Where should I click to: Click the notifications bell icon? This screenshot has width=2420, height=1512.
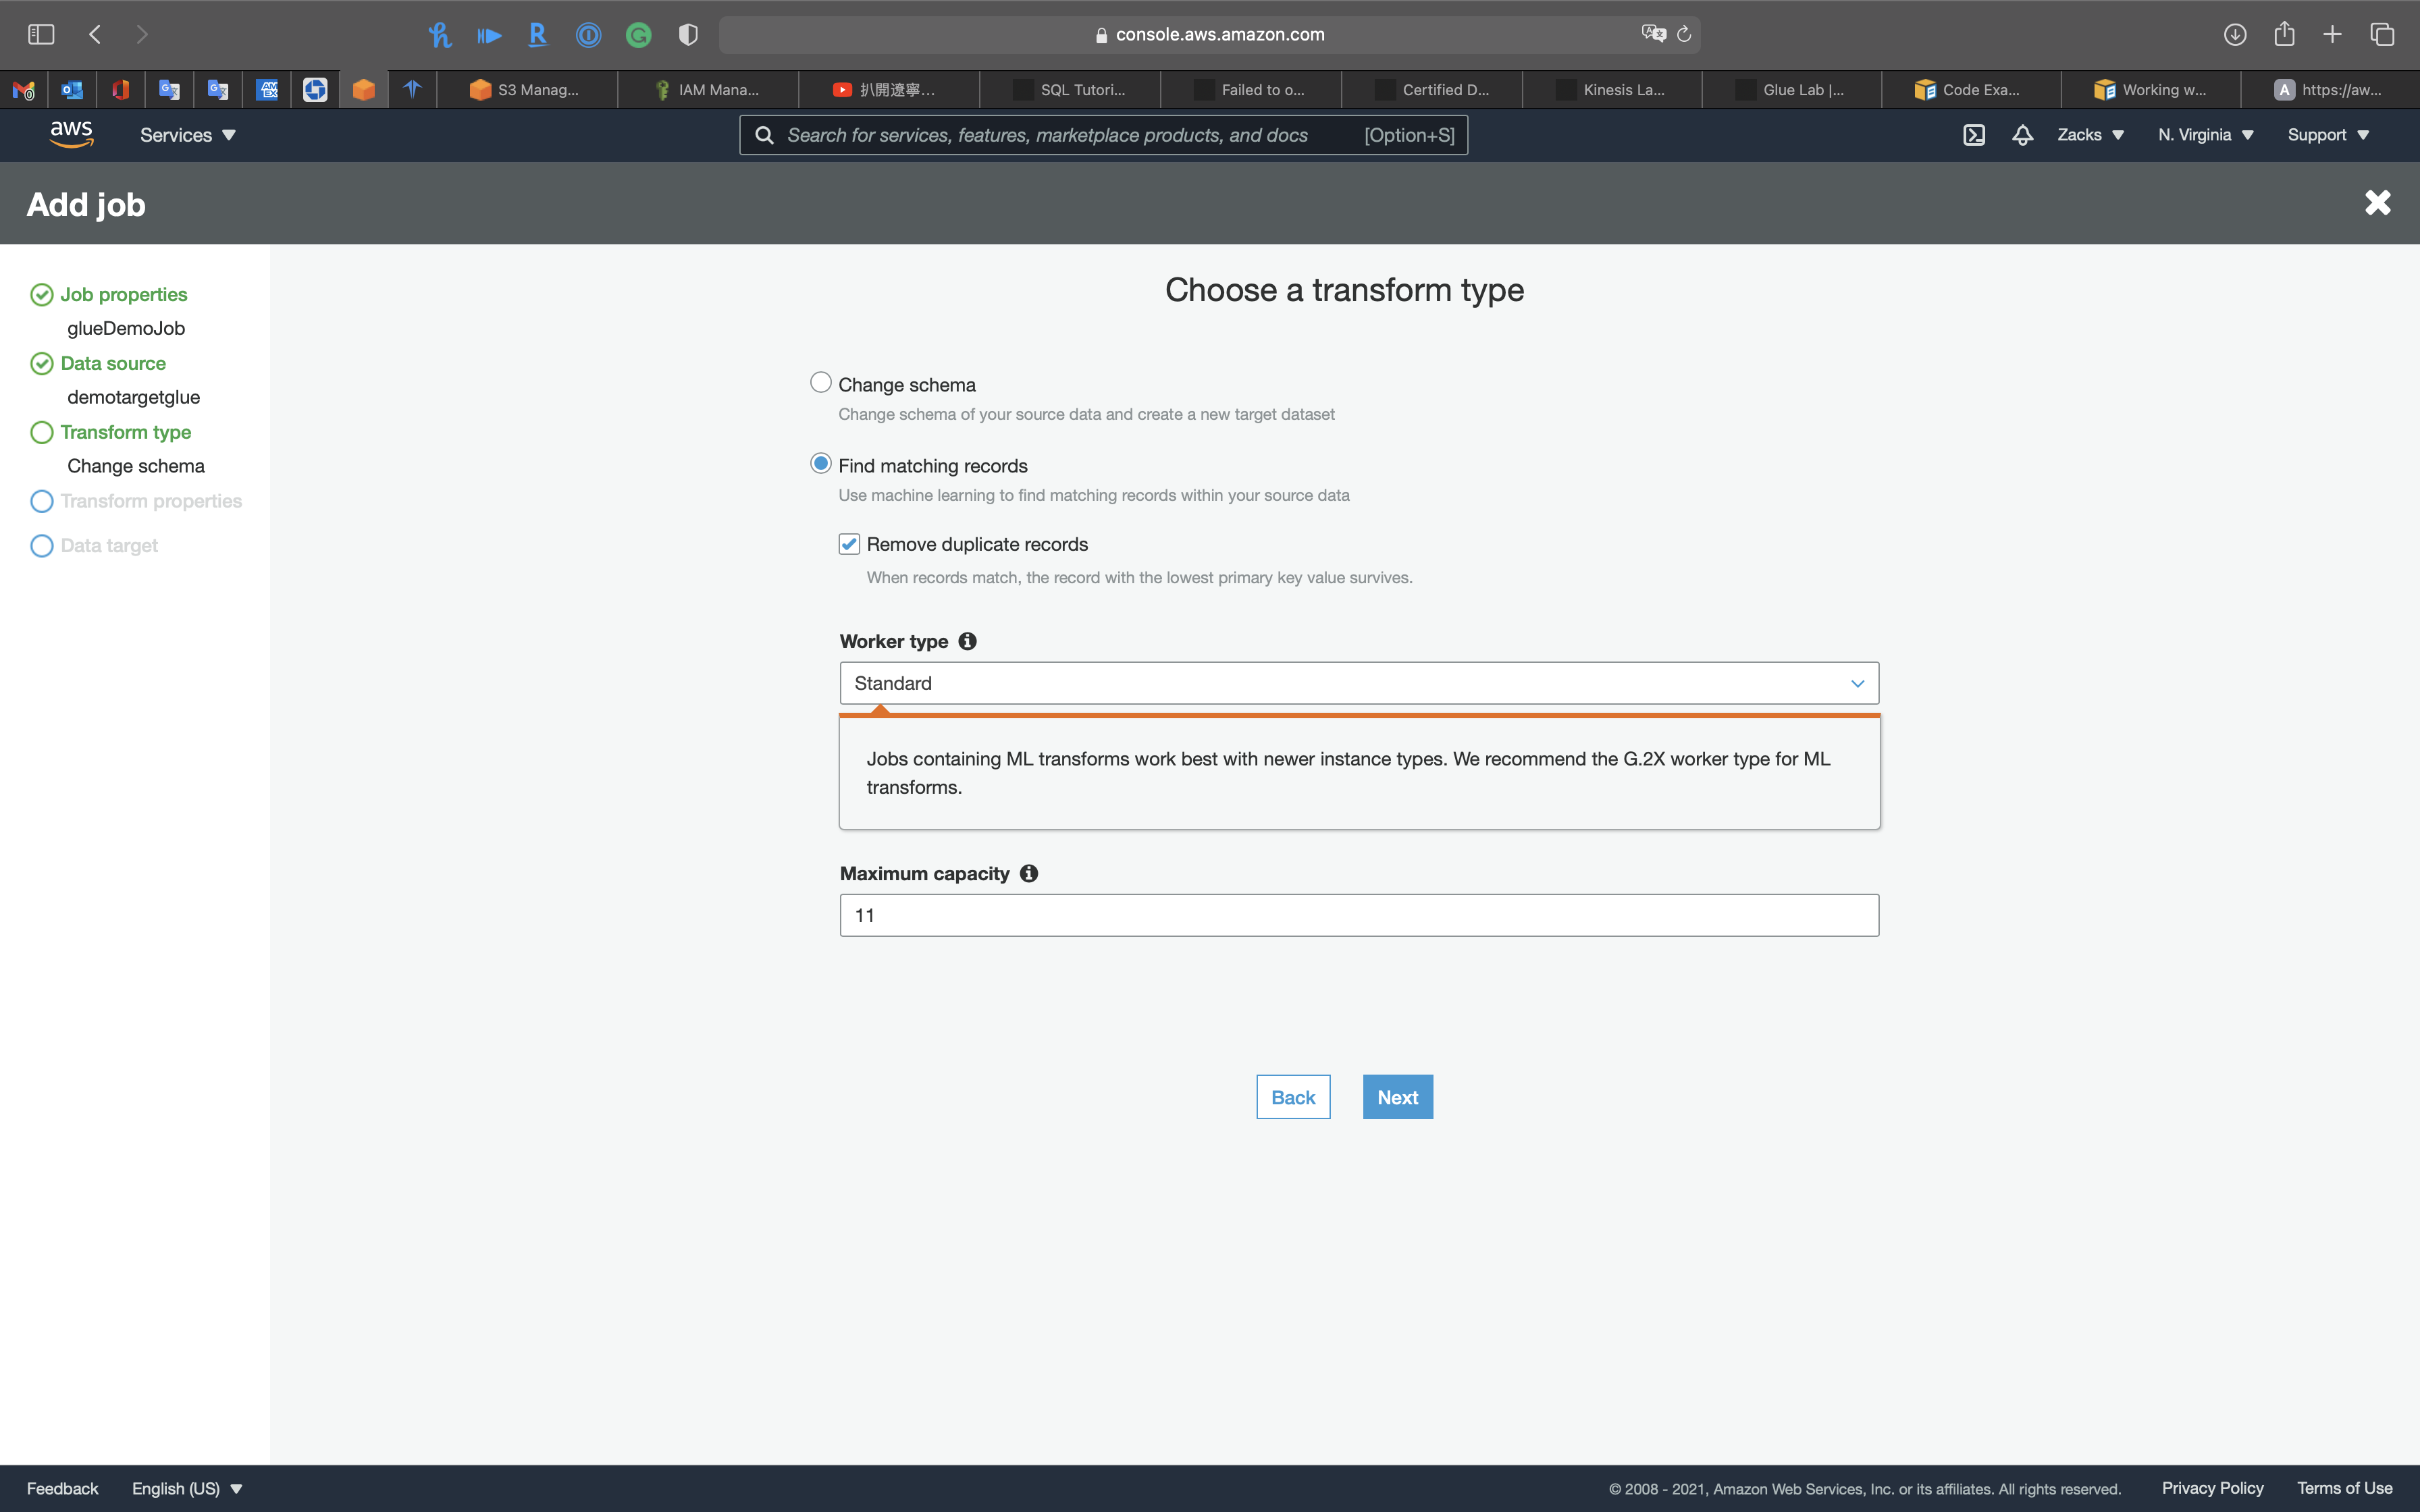[x=2022, y=135]
